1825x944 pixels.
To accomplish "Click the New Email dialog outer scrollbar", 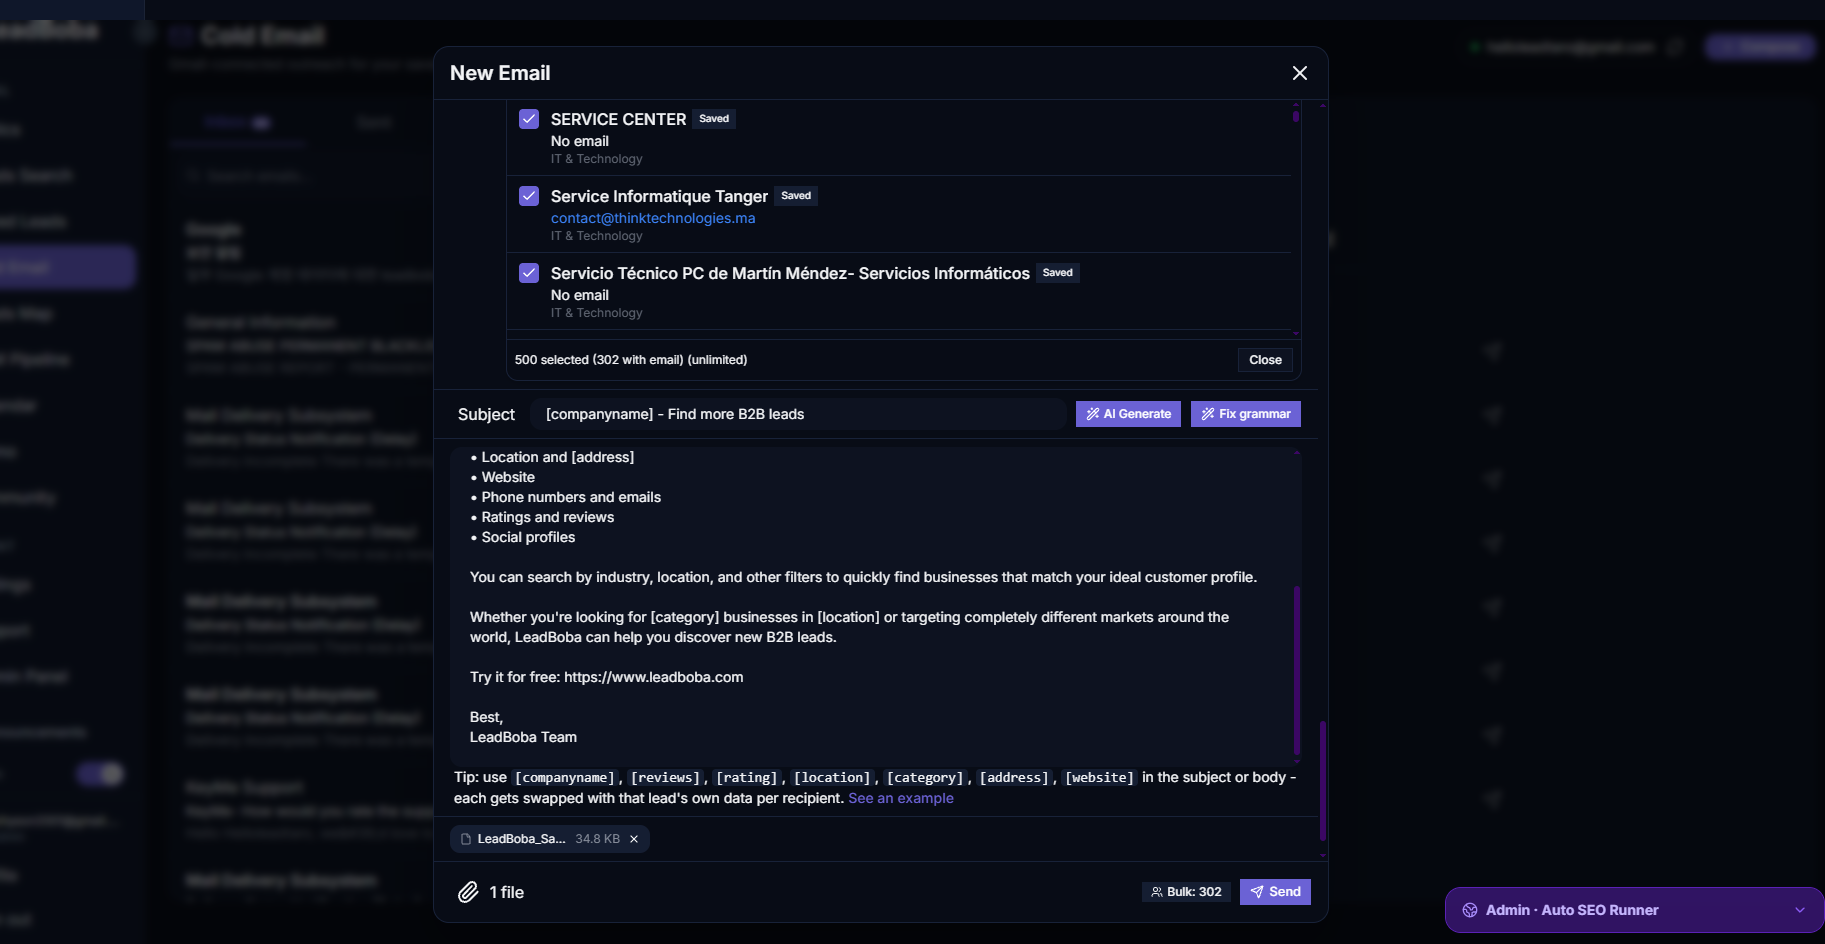I will (1322, 780).
